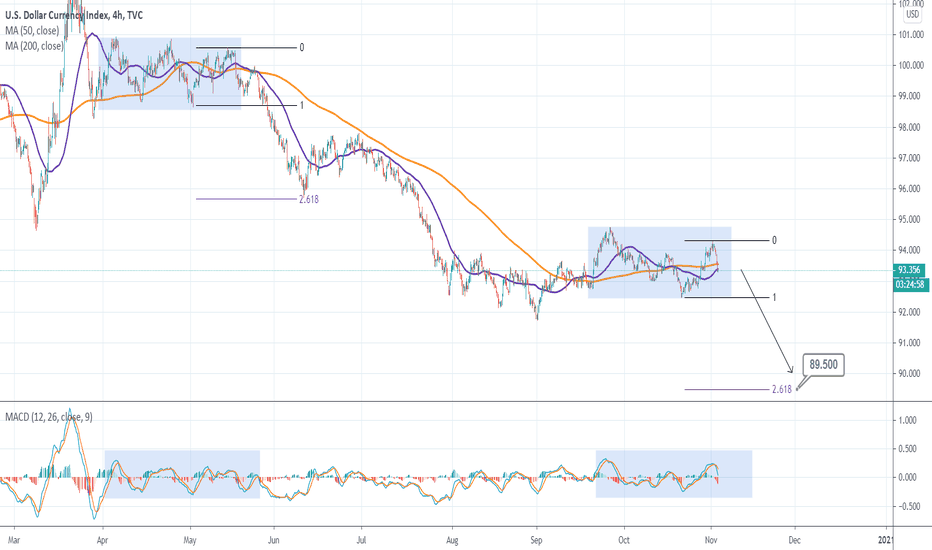Click the May label on time axis
932x550 pixels.
pos(190,540)
